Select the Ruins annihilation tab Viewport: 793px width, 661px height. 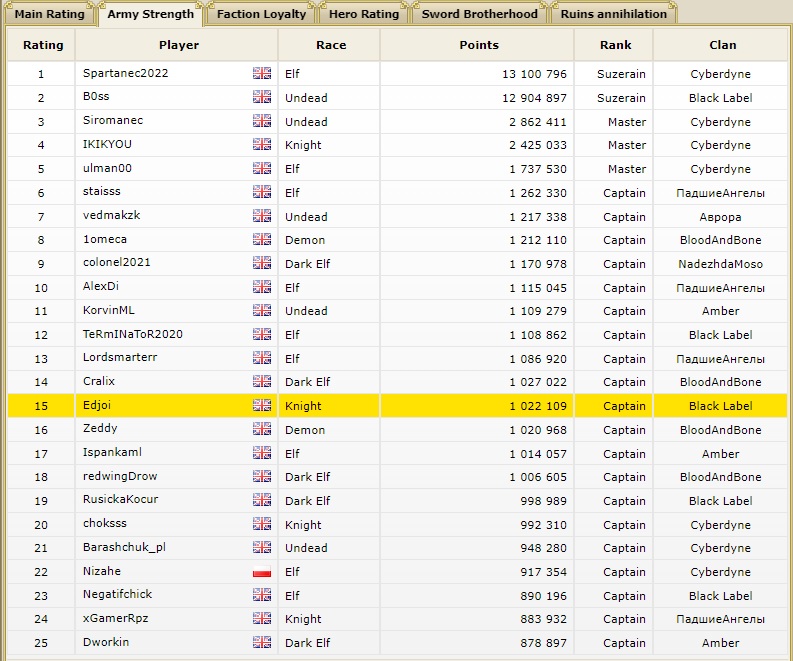pos(613,14)
